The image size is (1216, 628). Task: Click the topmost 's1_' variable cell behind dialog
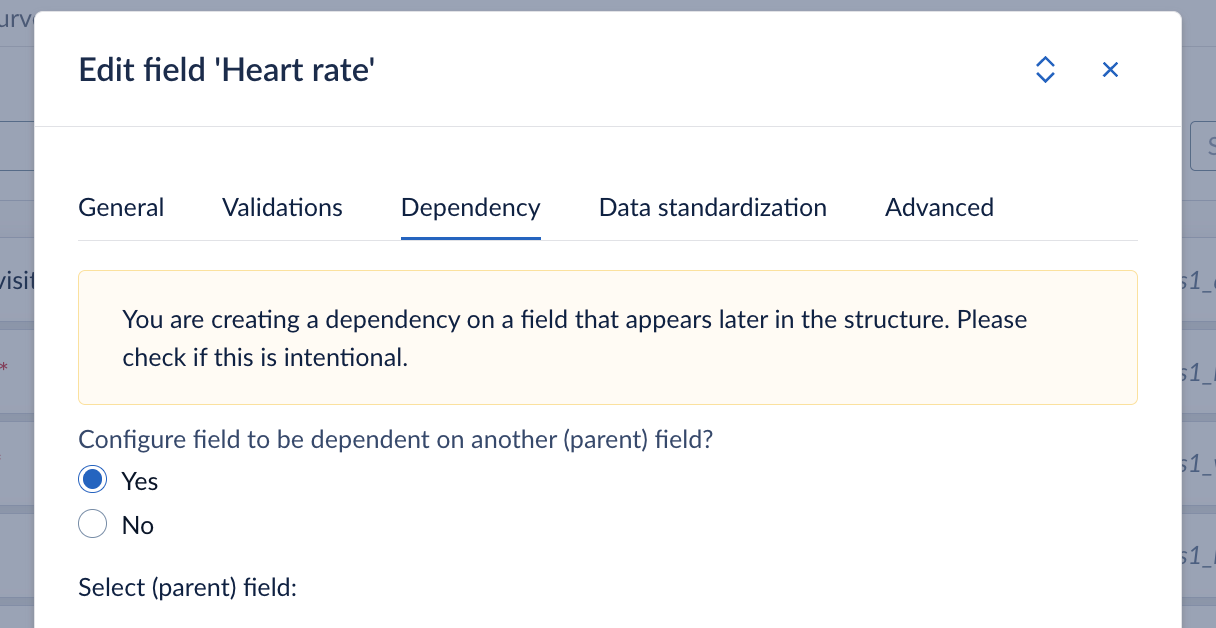coord(1198,282)
